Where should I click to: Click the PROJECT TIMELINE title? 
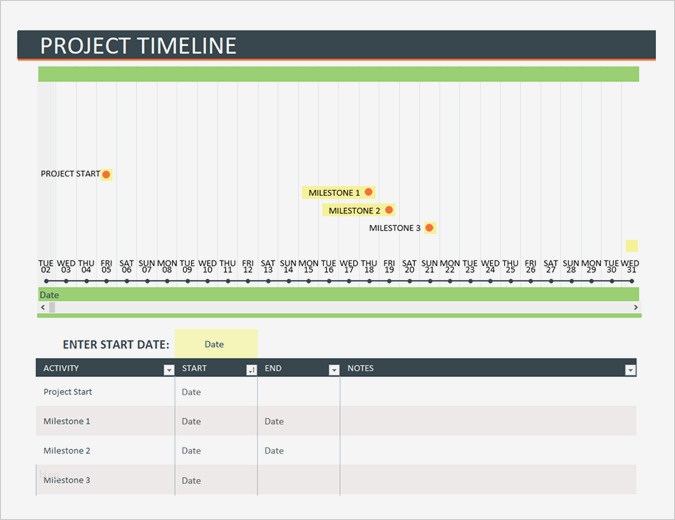[138, 45]
